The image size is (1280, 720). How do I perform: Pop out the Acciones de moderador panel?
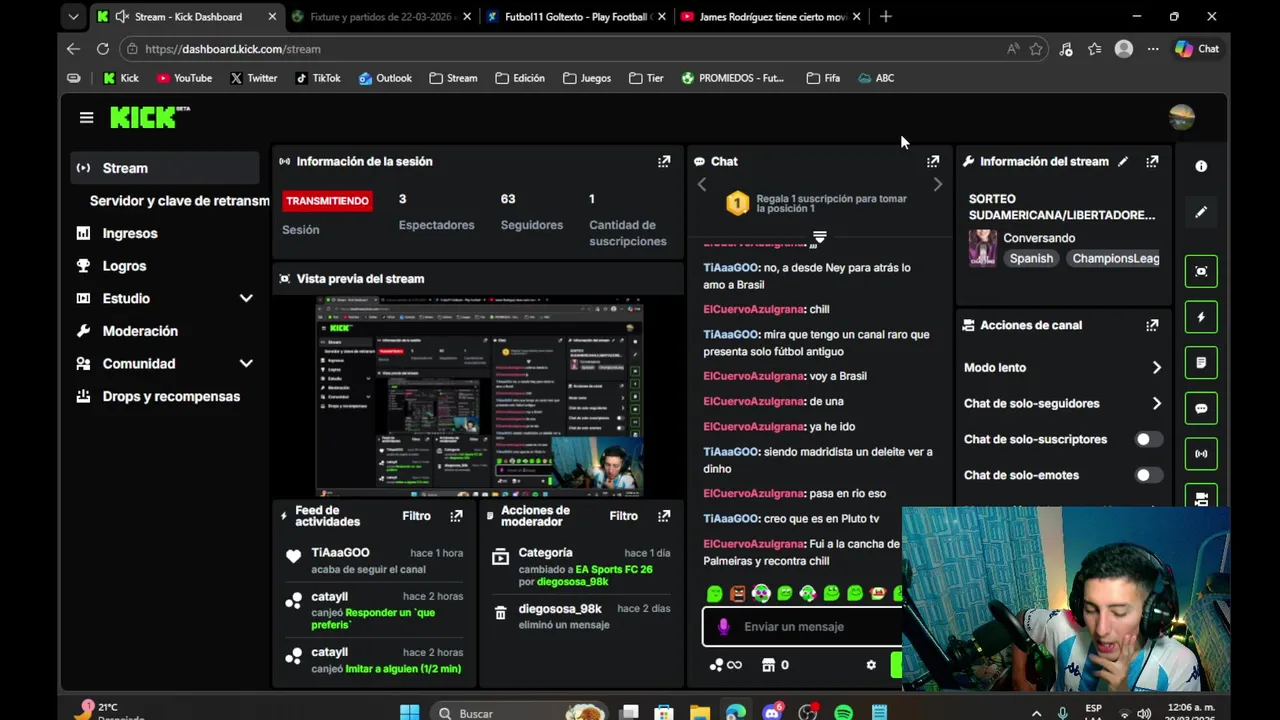[x=664, y=516]
